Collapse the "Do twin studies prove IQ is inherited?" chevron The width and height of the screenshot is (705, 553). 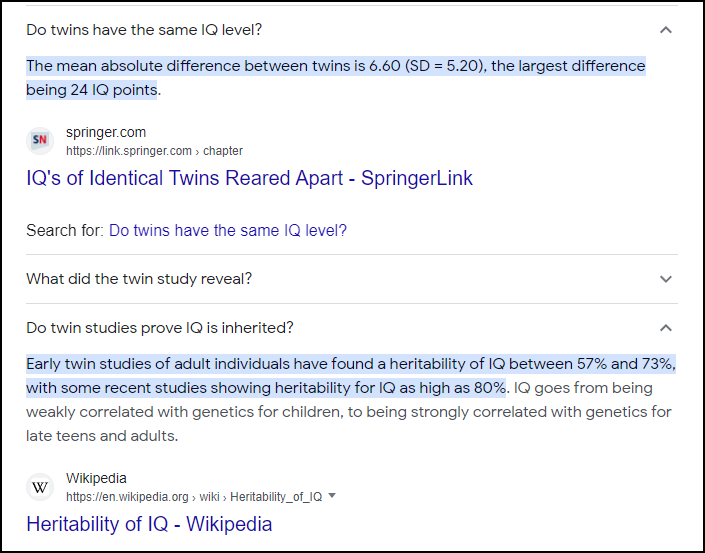(666, 328)
